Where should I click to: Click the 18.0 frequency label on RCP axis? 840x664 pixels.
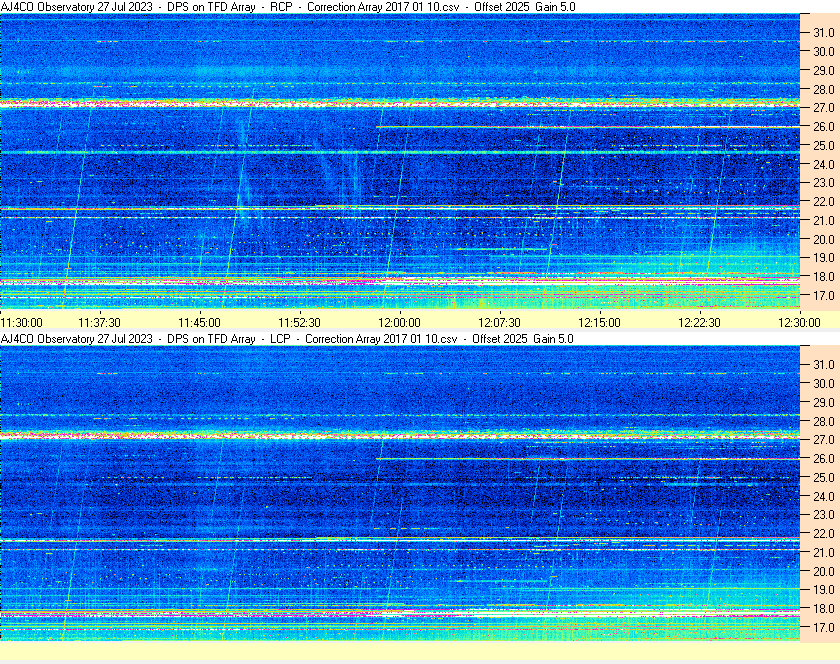[x=824, y=277]
